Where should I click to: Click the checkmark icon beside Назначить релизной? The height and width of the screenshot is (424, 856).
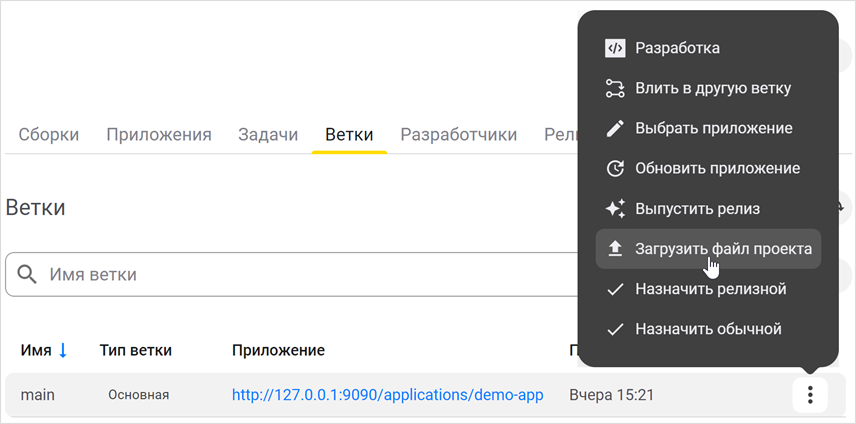pyautogui.click(x=615, y=289)
